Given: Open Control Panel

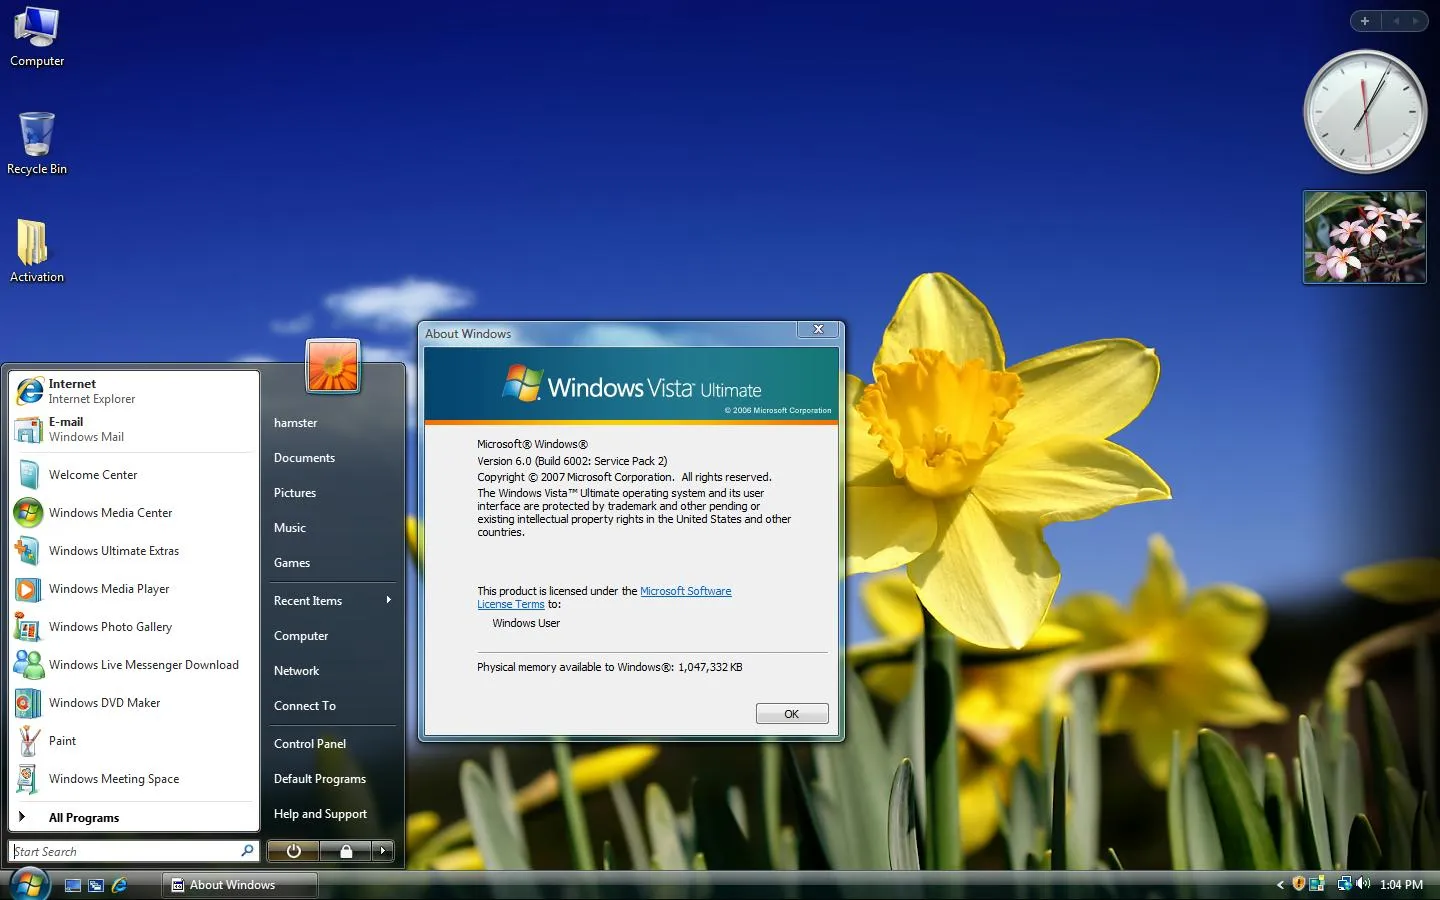Looking at the screenshot, I should point(333,744).
